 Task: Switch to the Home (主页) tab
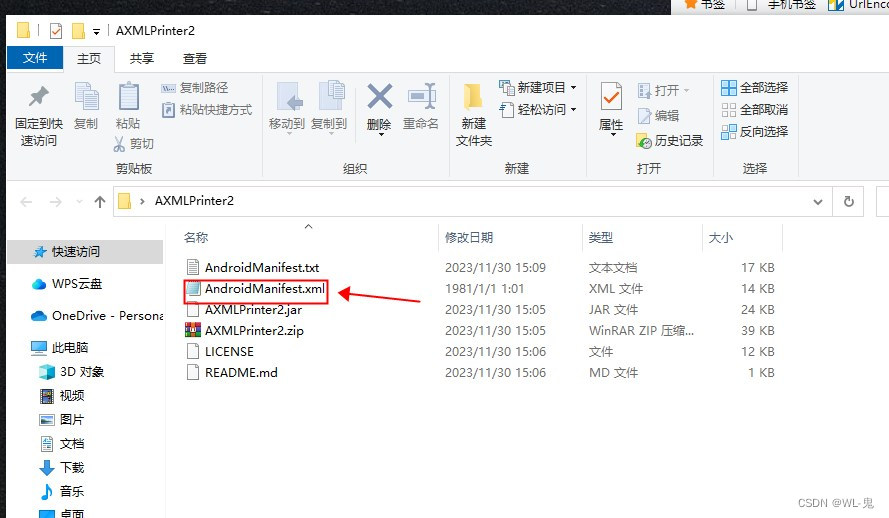tap(89, 58)
